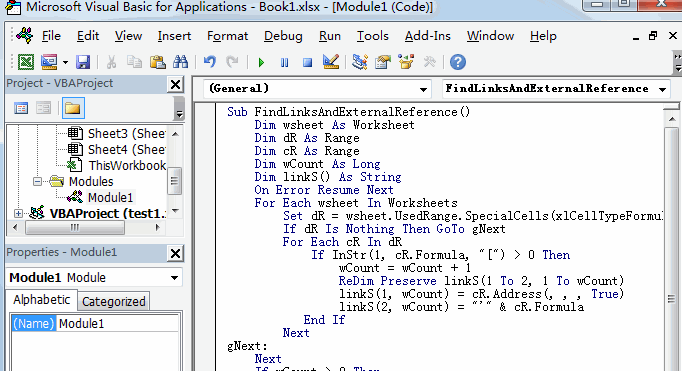Toggle Design Mode icon
Image resolution: width=682 pixels, height=371 pixels.
331,62
